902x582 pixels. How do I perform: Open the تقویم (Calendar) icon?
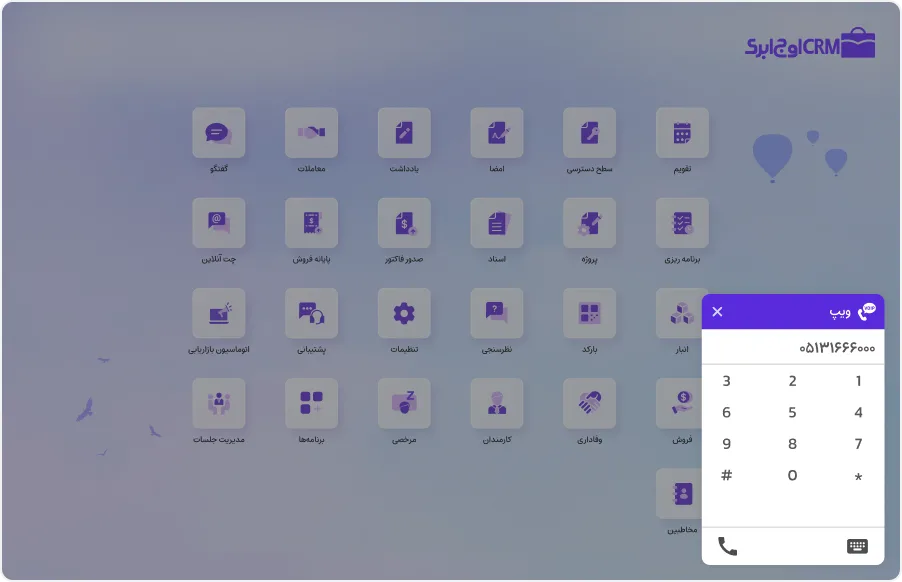[682, 133]
